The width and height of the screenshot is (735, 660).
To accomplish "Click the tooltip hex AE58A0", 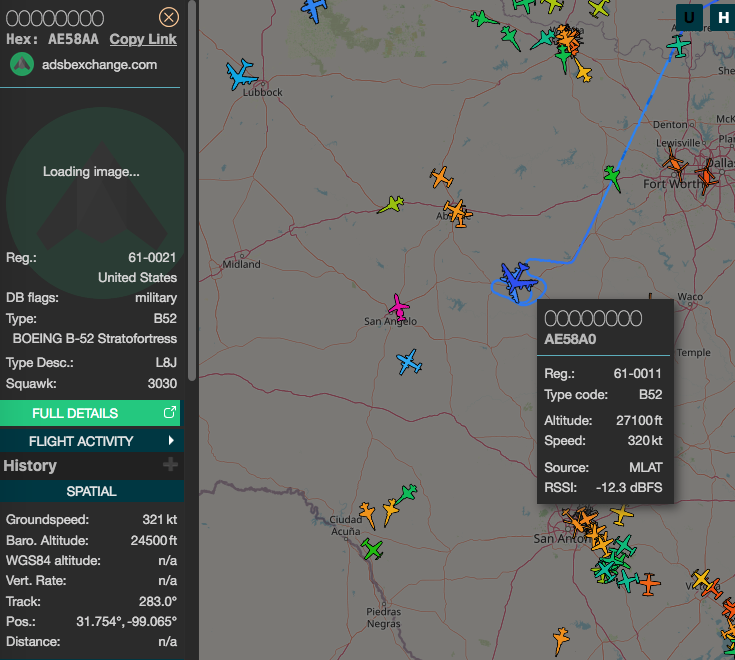I will 570,339.
